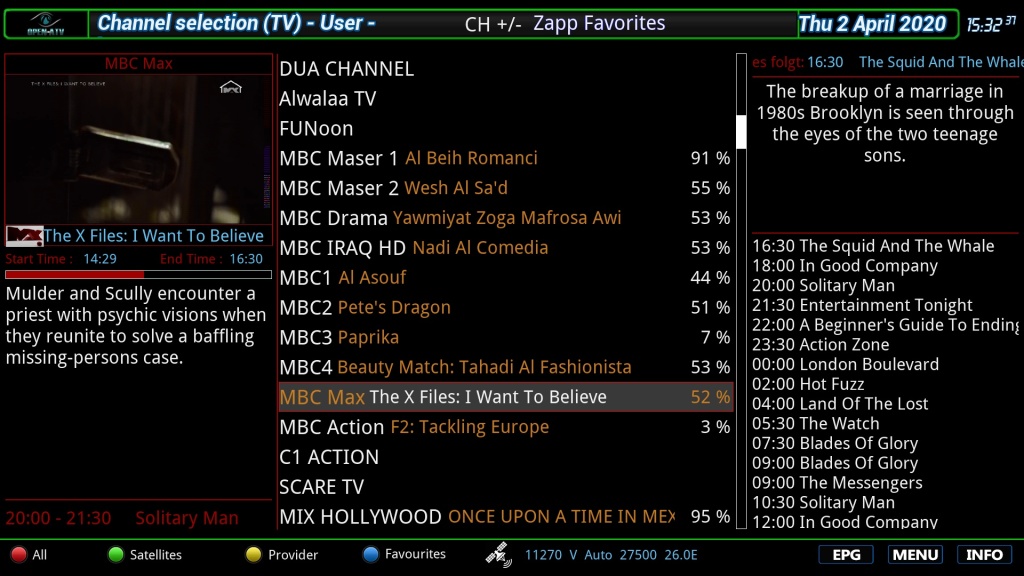Click the MBC Max title above preview
The image size is (1024, 576).
138,63
